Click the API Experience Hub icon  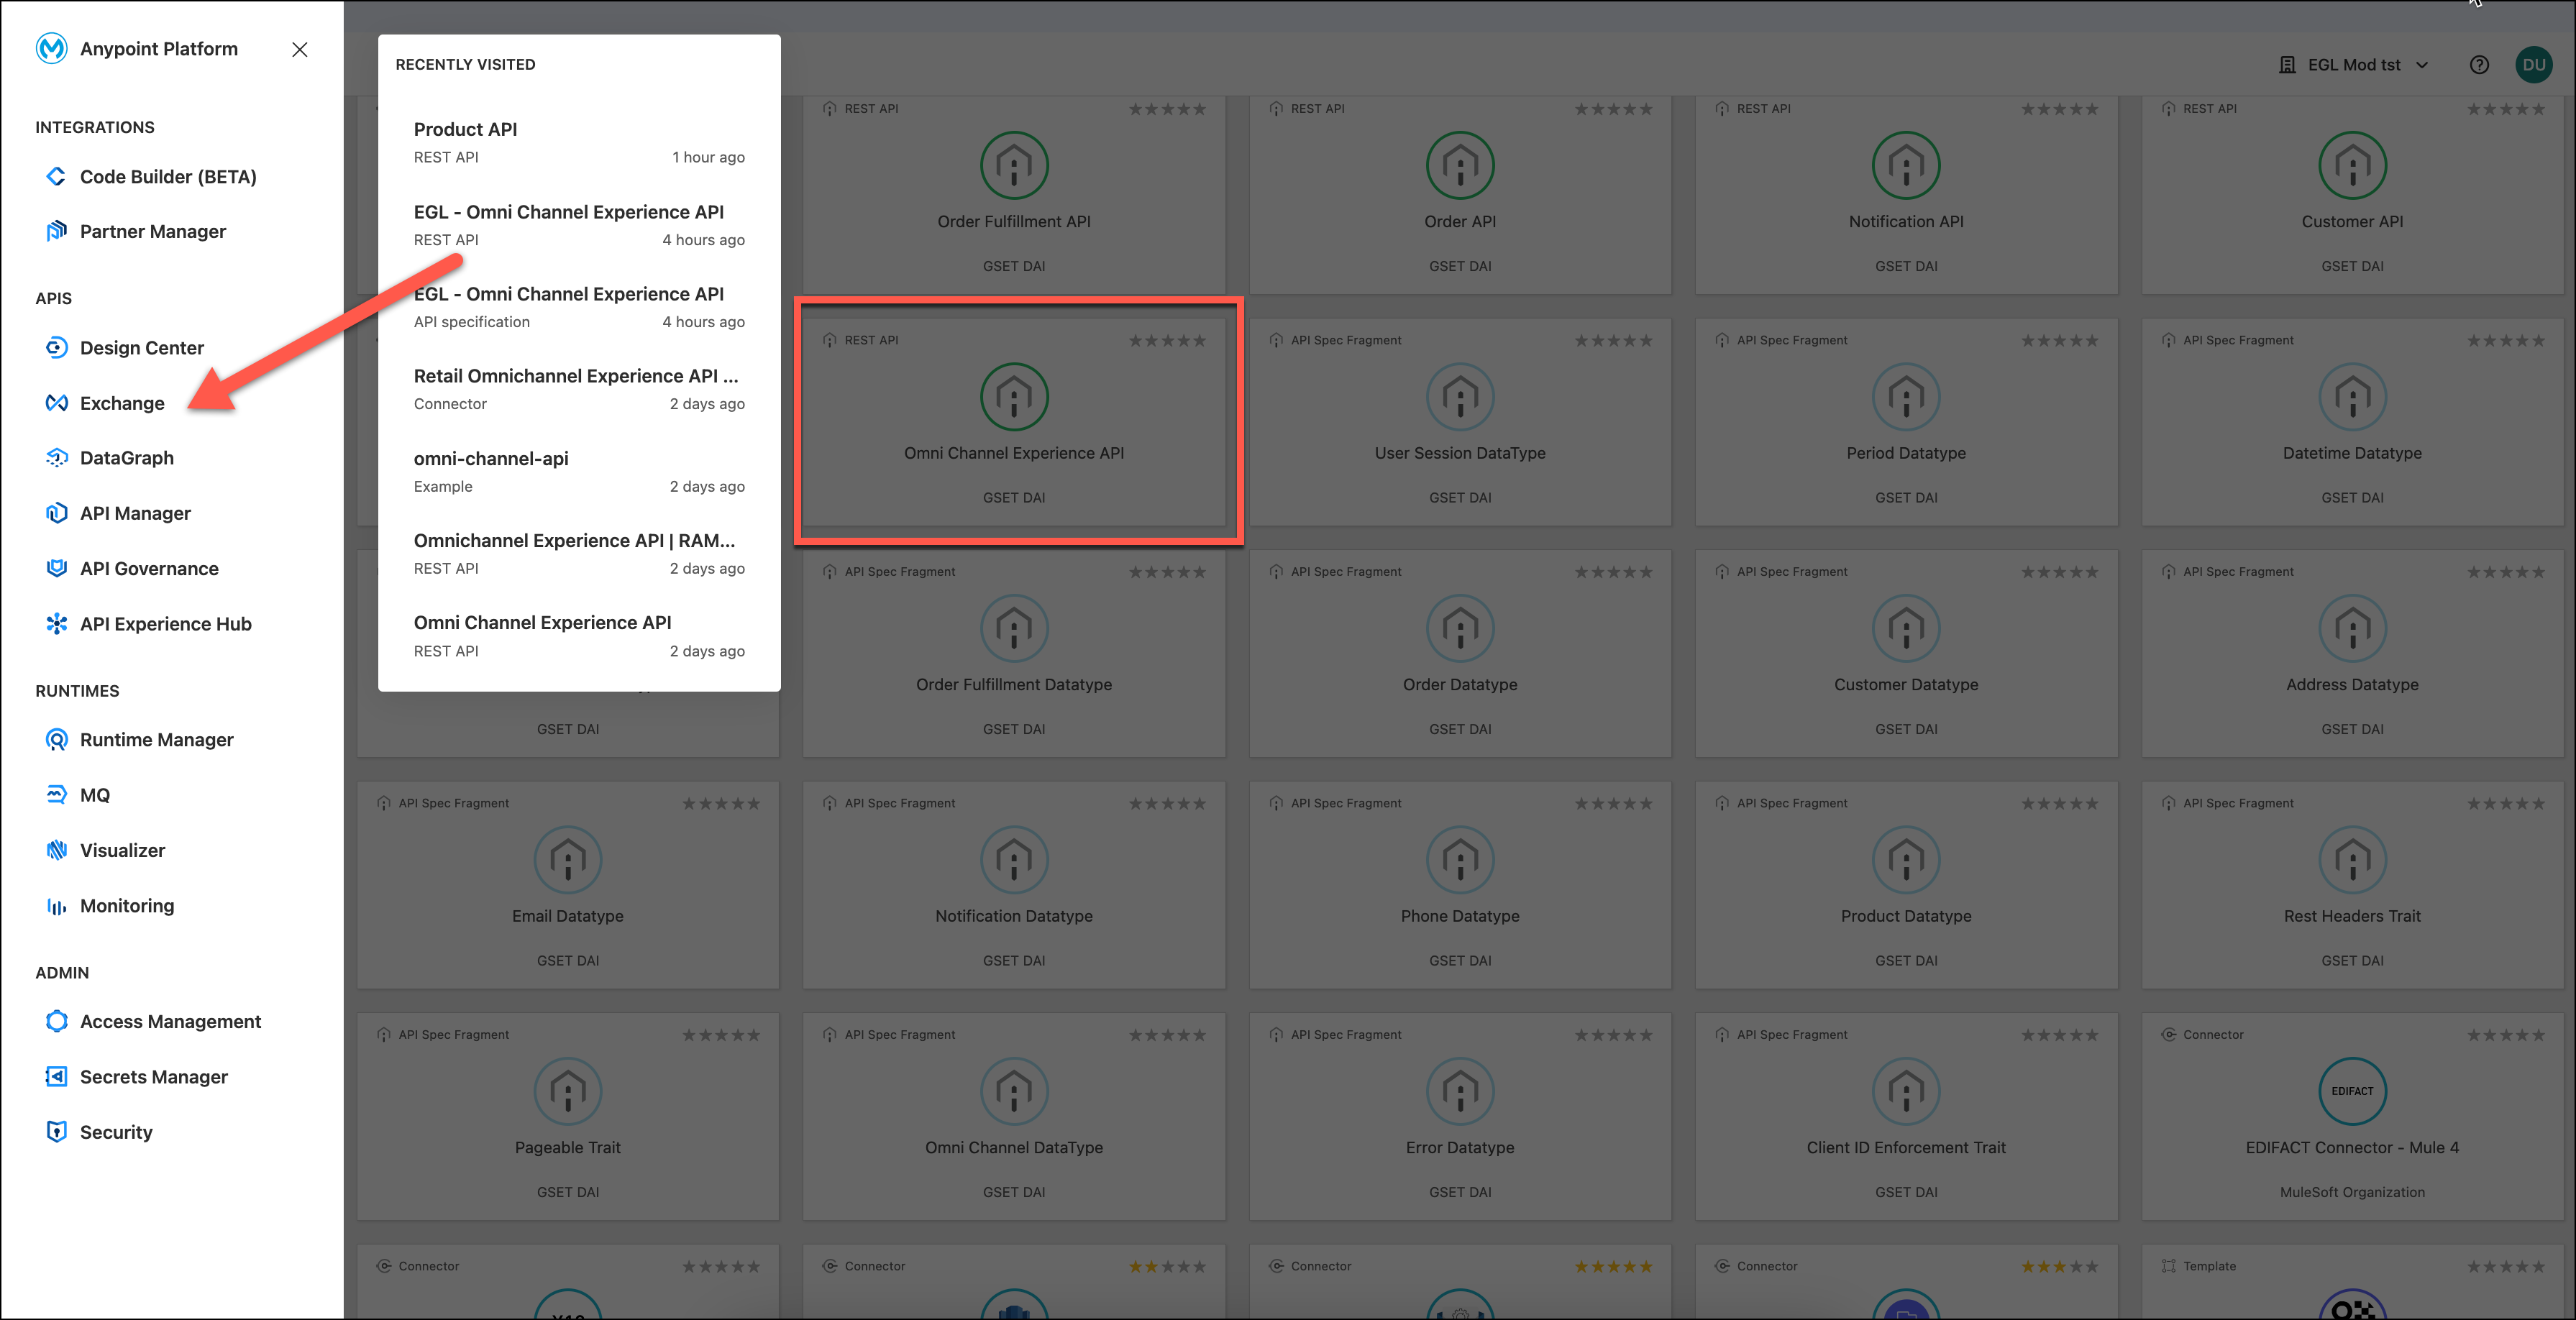[56, 623]
